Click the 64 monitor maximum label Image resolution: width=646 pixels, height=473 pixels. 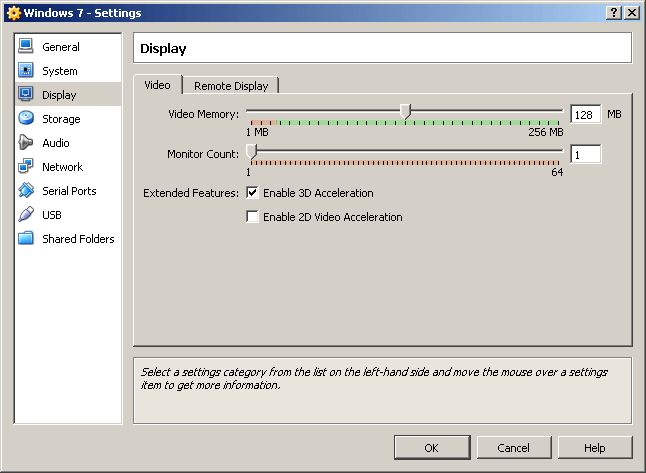(557, 172)
